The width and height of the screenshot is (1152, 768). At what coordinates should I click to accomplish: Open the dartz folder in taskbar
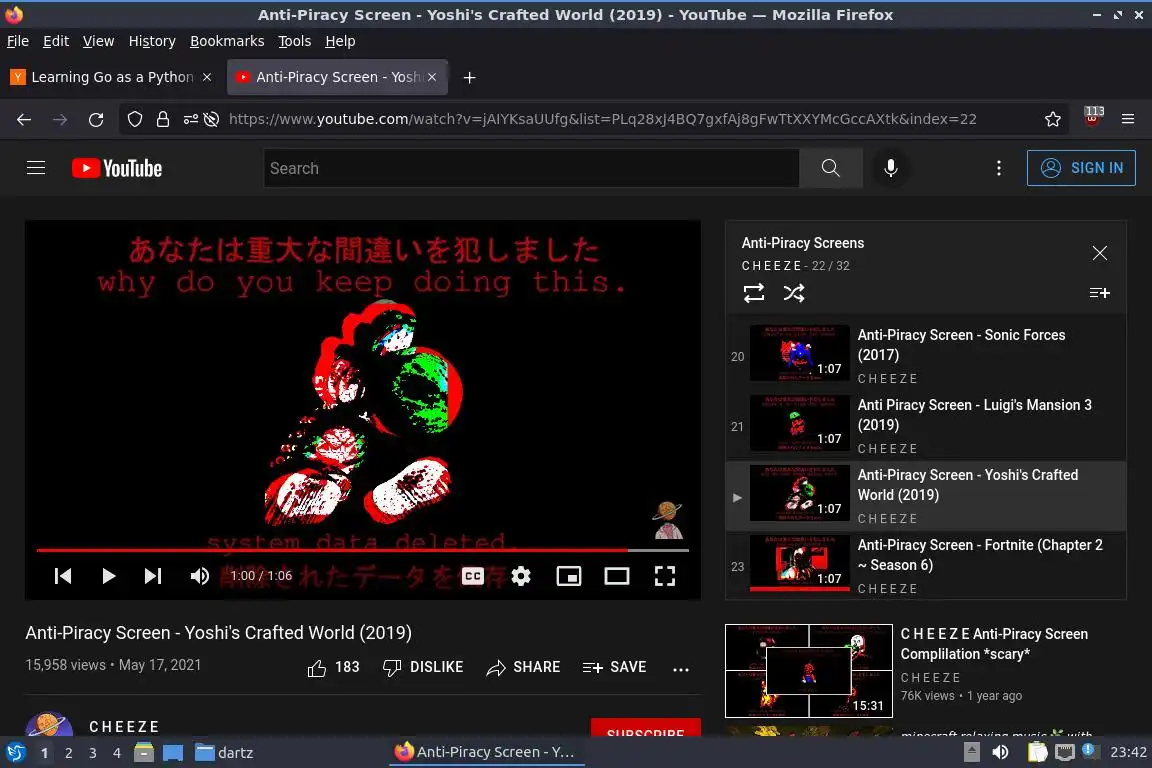[224, 753]
